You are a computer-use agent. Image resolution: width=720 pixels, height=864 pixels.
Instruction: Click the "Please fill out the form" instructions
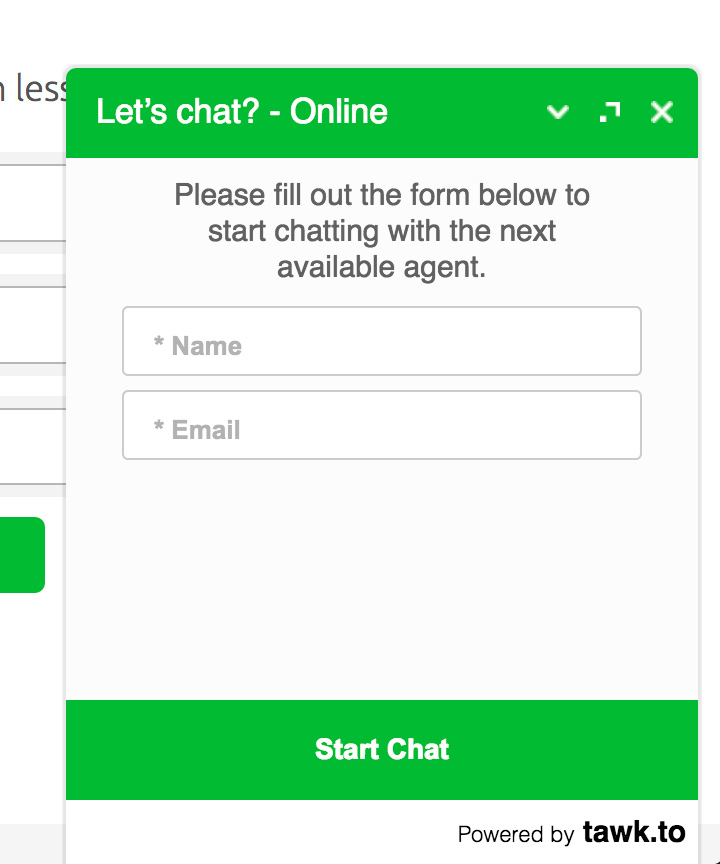coord(382,231)
